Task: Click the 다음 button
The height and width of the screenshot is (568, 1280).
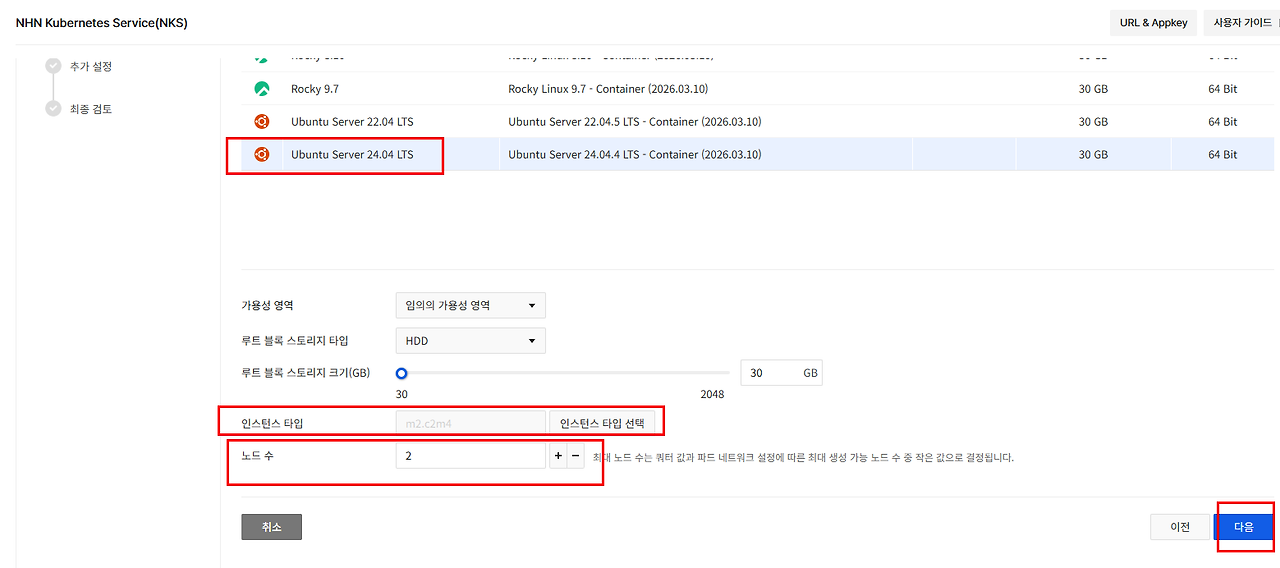Action: tap(1244, 527)
